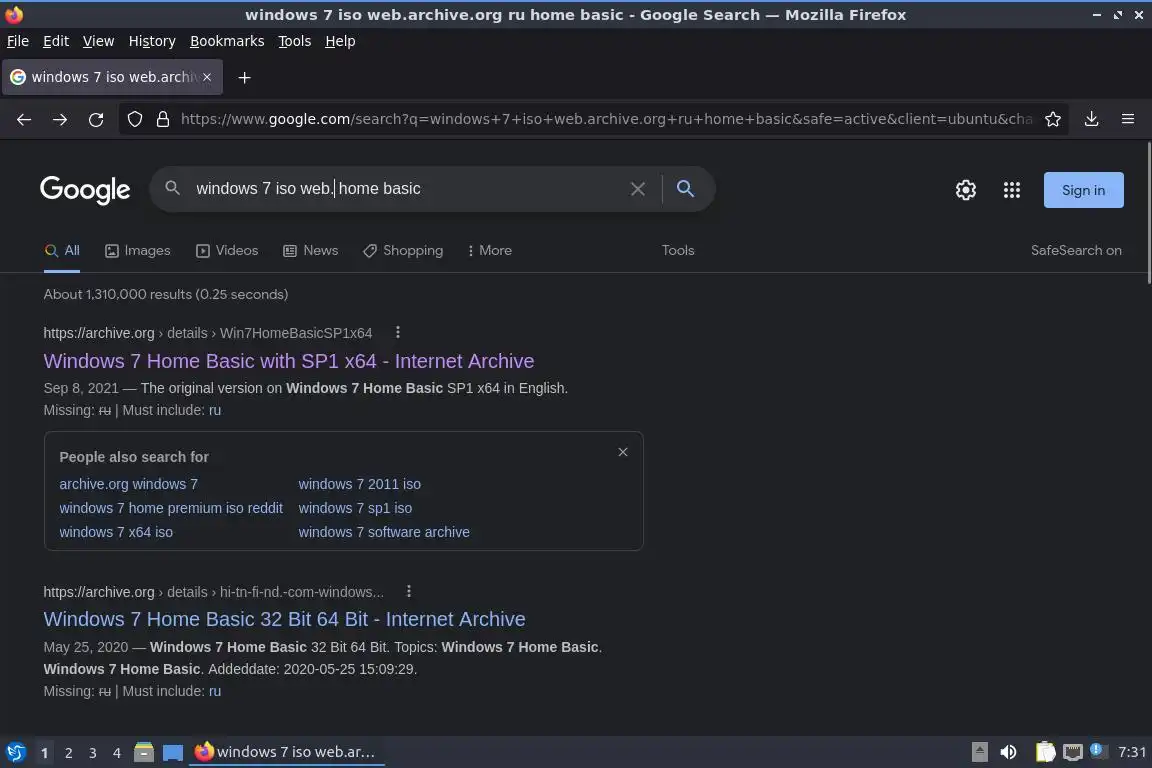Open a new tab with plus button
1152x768 pixels.
pyautogui.click(x=245, y=77)
